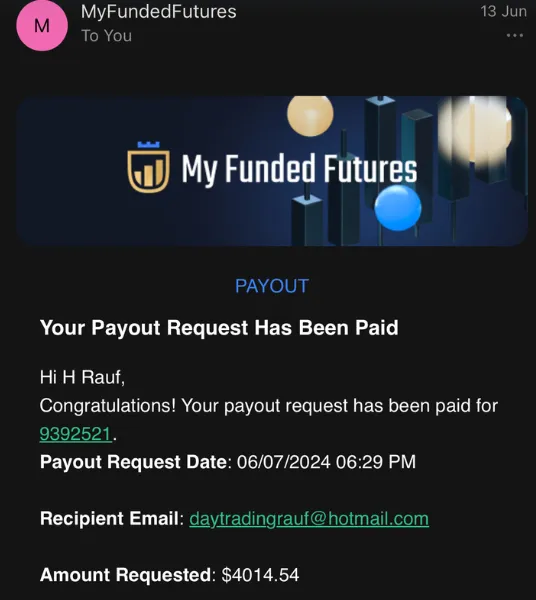536x600 pixels.
Task: Click the blue PAYOUT heading
Action: [x=272, y=286]
